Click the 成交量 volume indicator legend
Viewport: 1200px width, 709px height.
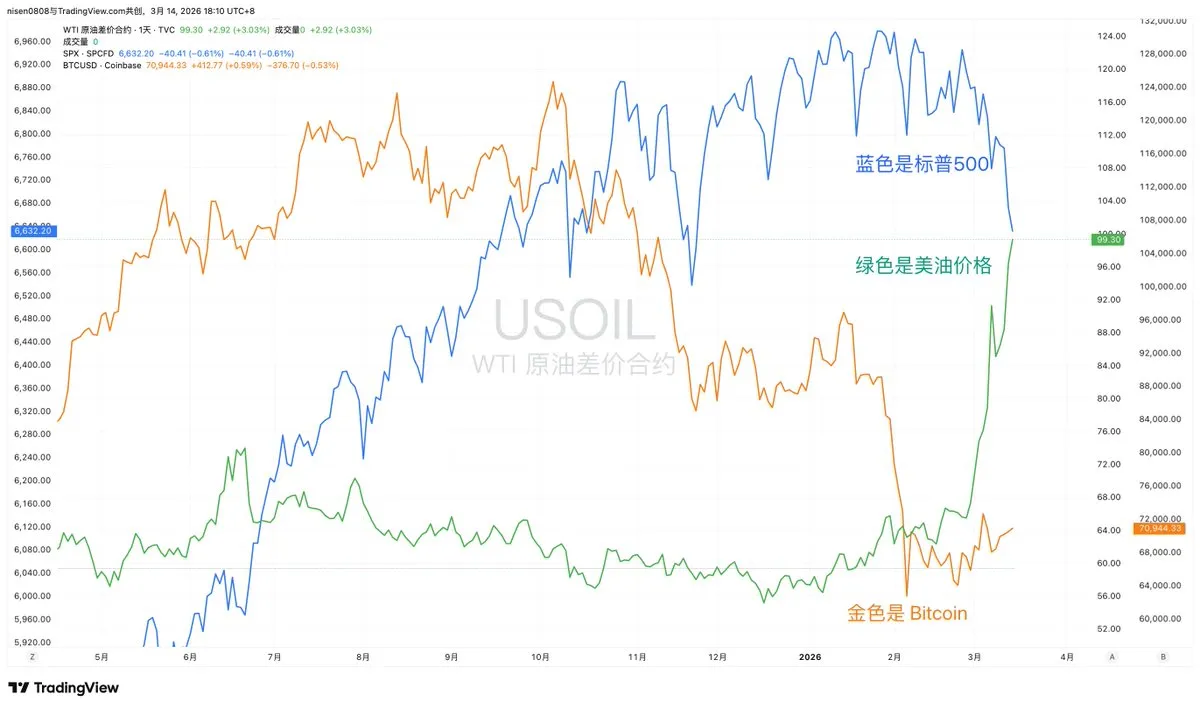coord(77,42)
